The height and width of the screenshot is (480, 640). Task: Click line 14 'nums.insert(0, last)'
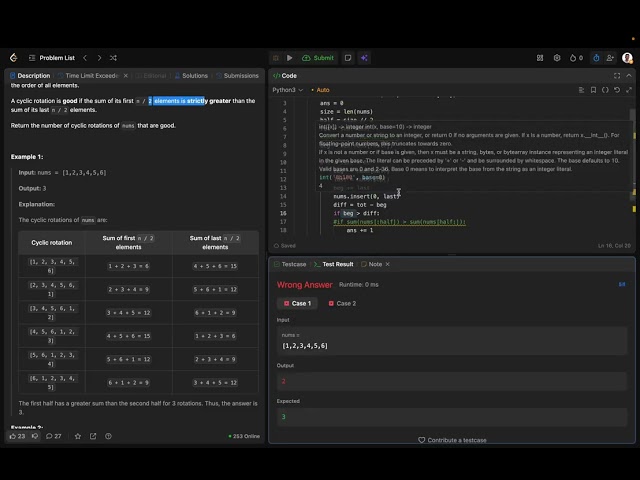366,196
